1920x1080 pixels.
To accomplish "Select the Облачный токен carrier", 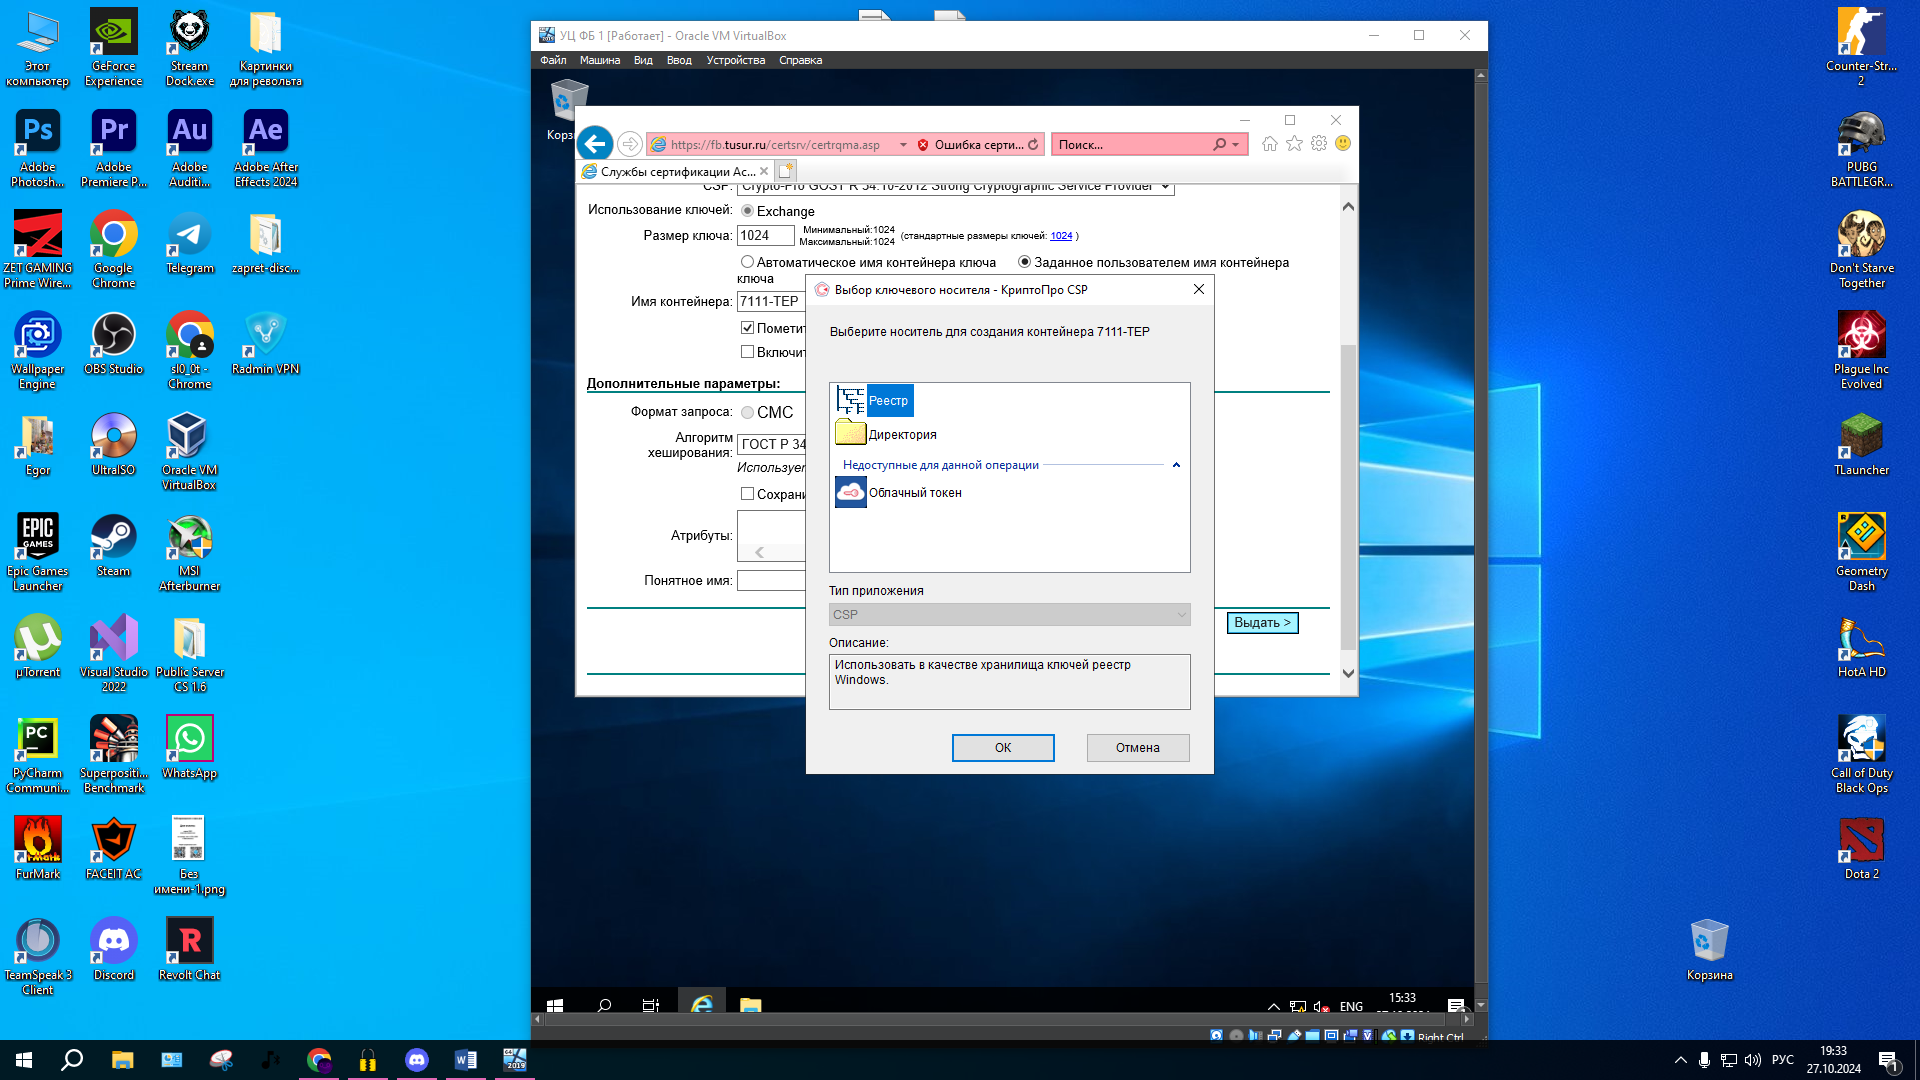I will click(x=899, y=492).
